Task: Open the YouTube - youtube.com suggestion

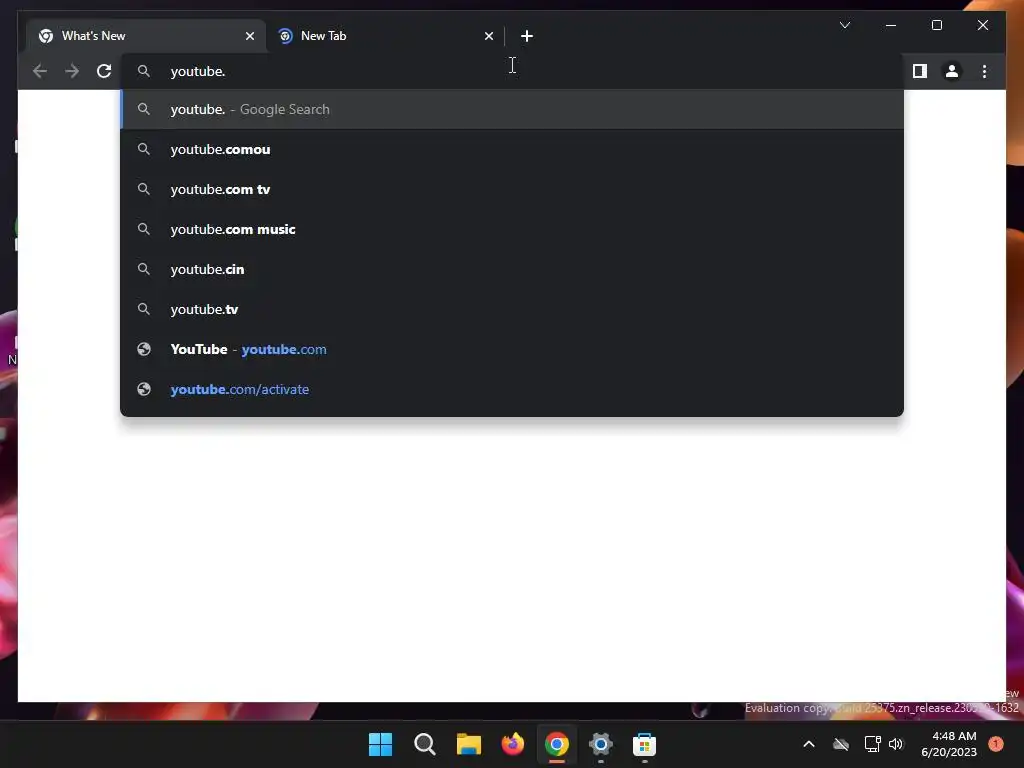Action: 512,349
